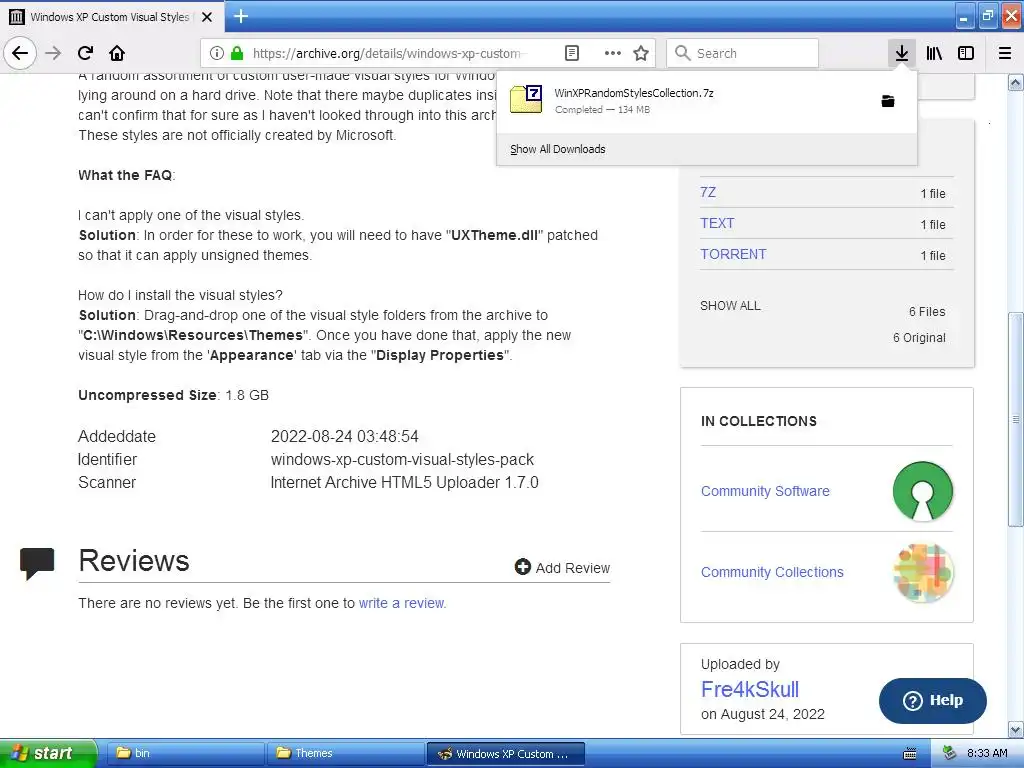Click the IN COLLECTIONS heading
Viewport: 1024px width, 768px height.
click(x=759, y=421)
